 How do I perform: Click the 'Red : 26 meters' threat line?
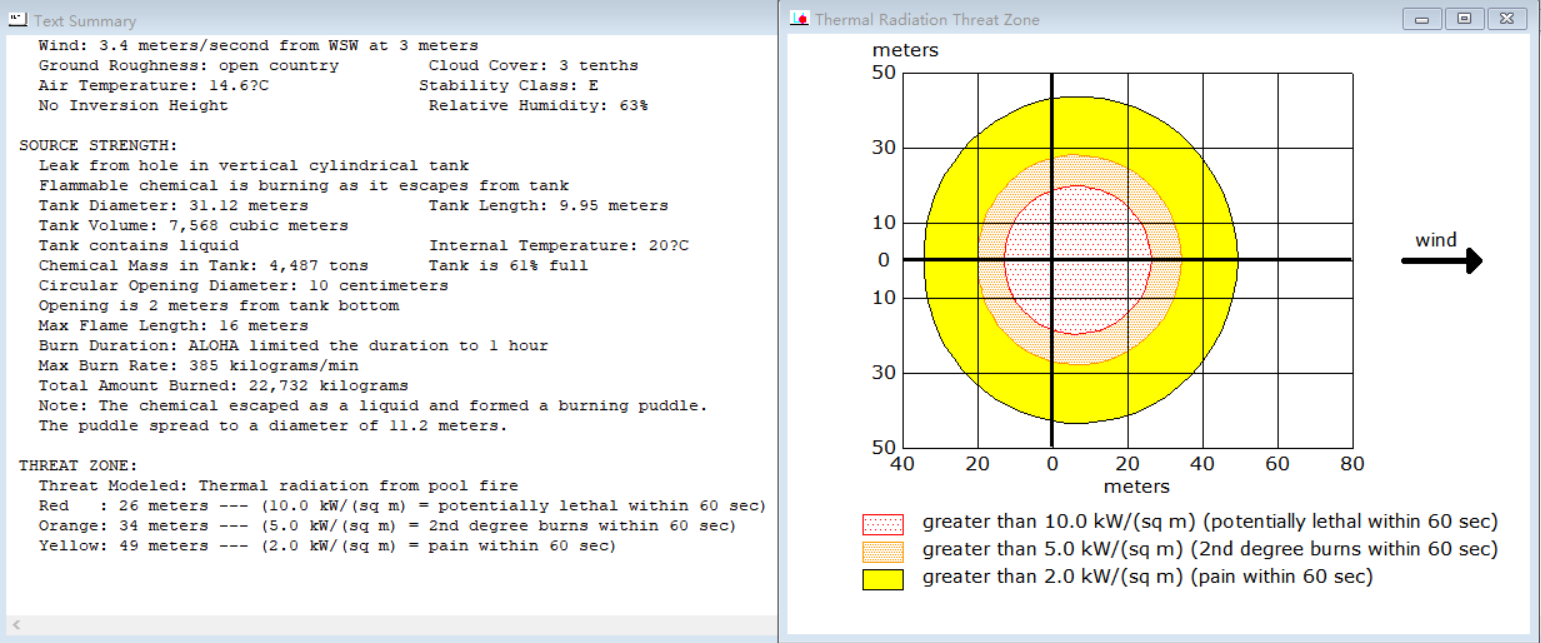(x=402, y=506)
